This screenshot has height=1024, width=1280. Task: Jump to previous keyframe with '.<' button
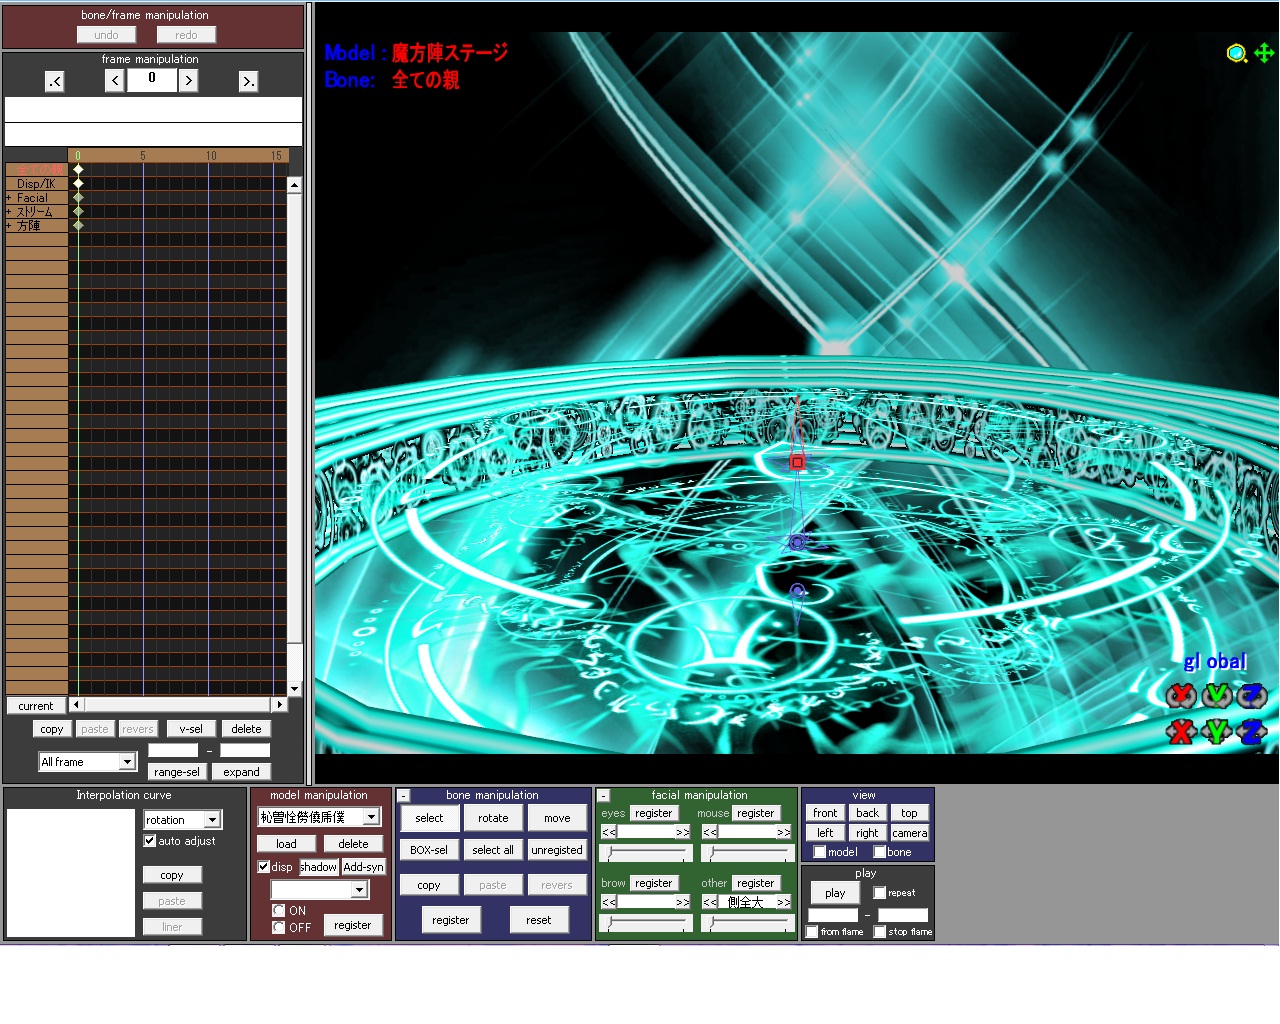55,81
